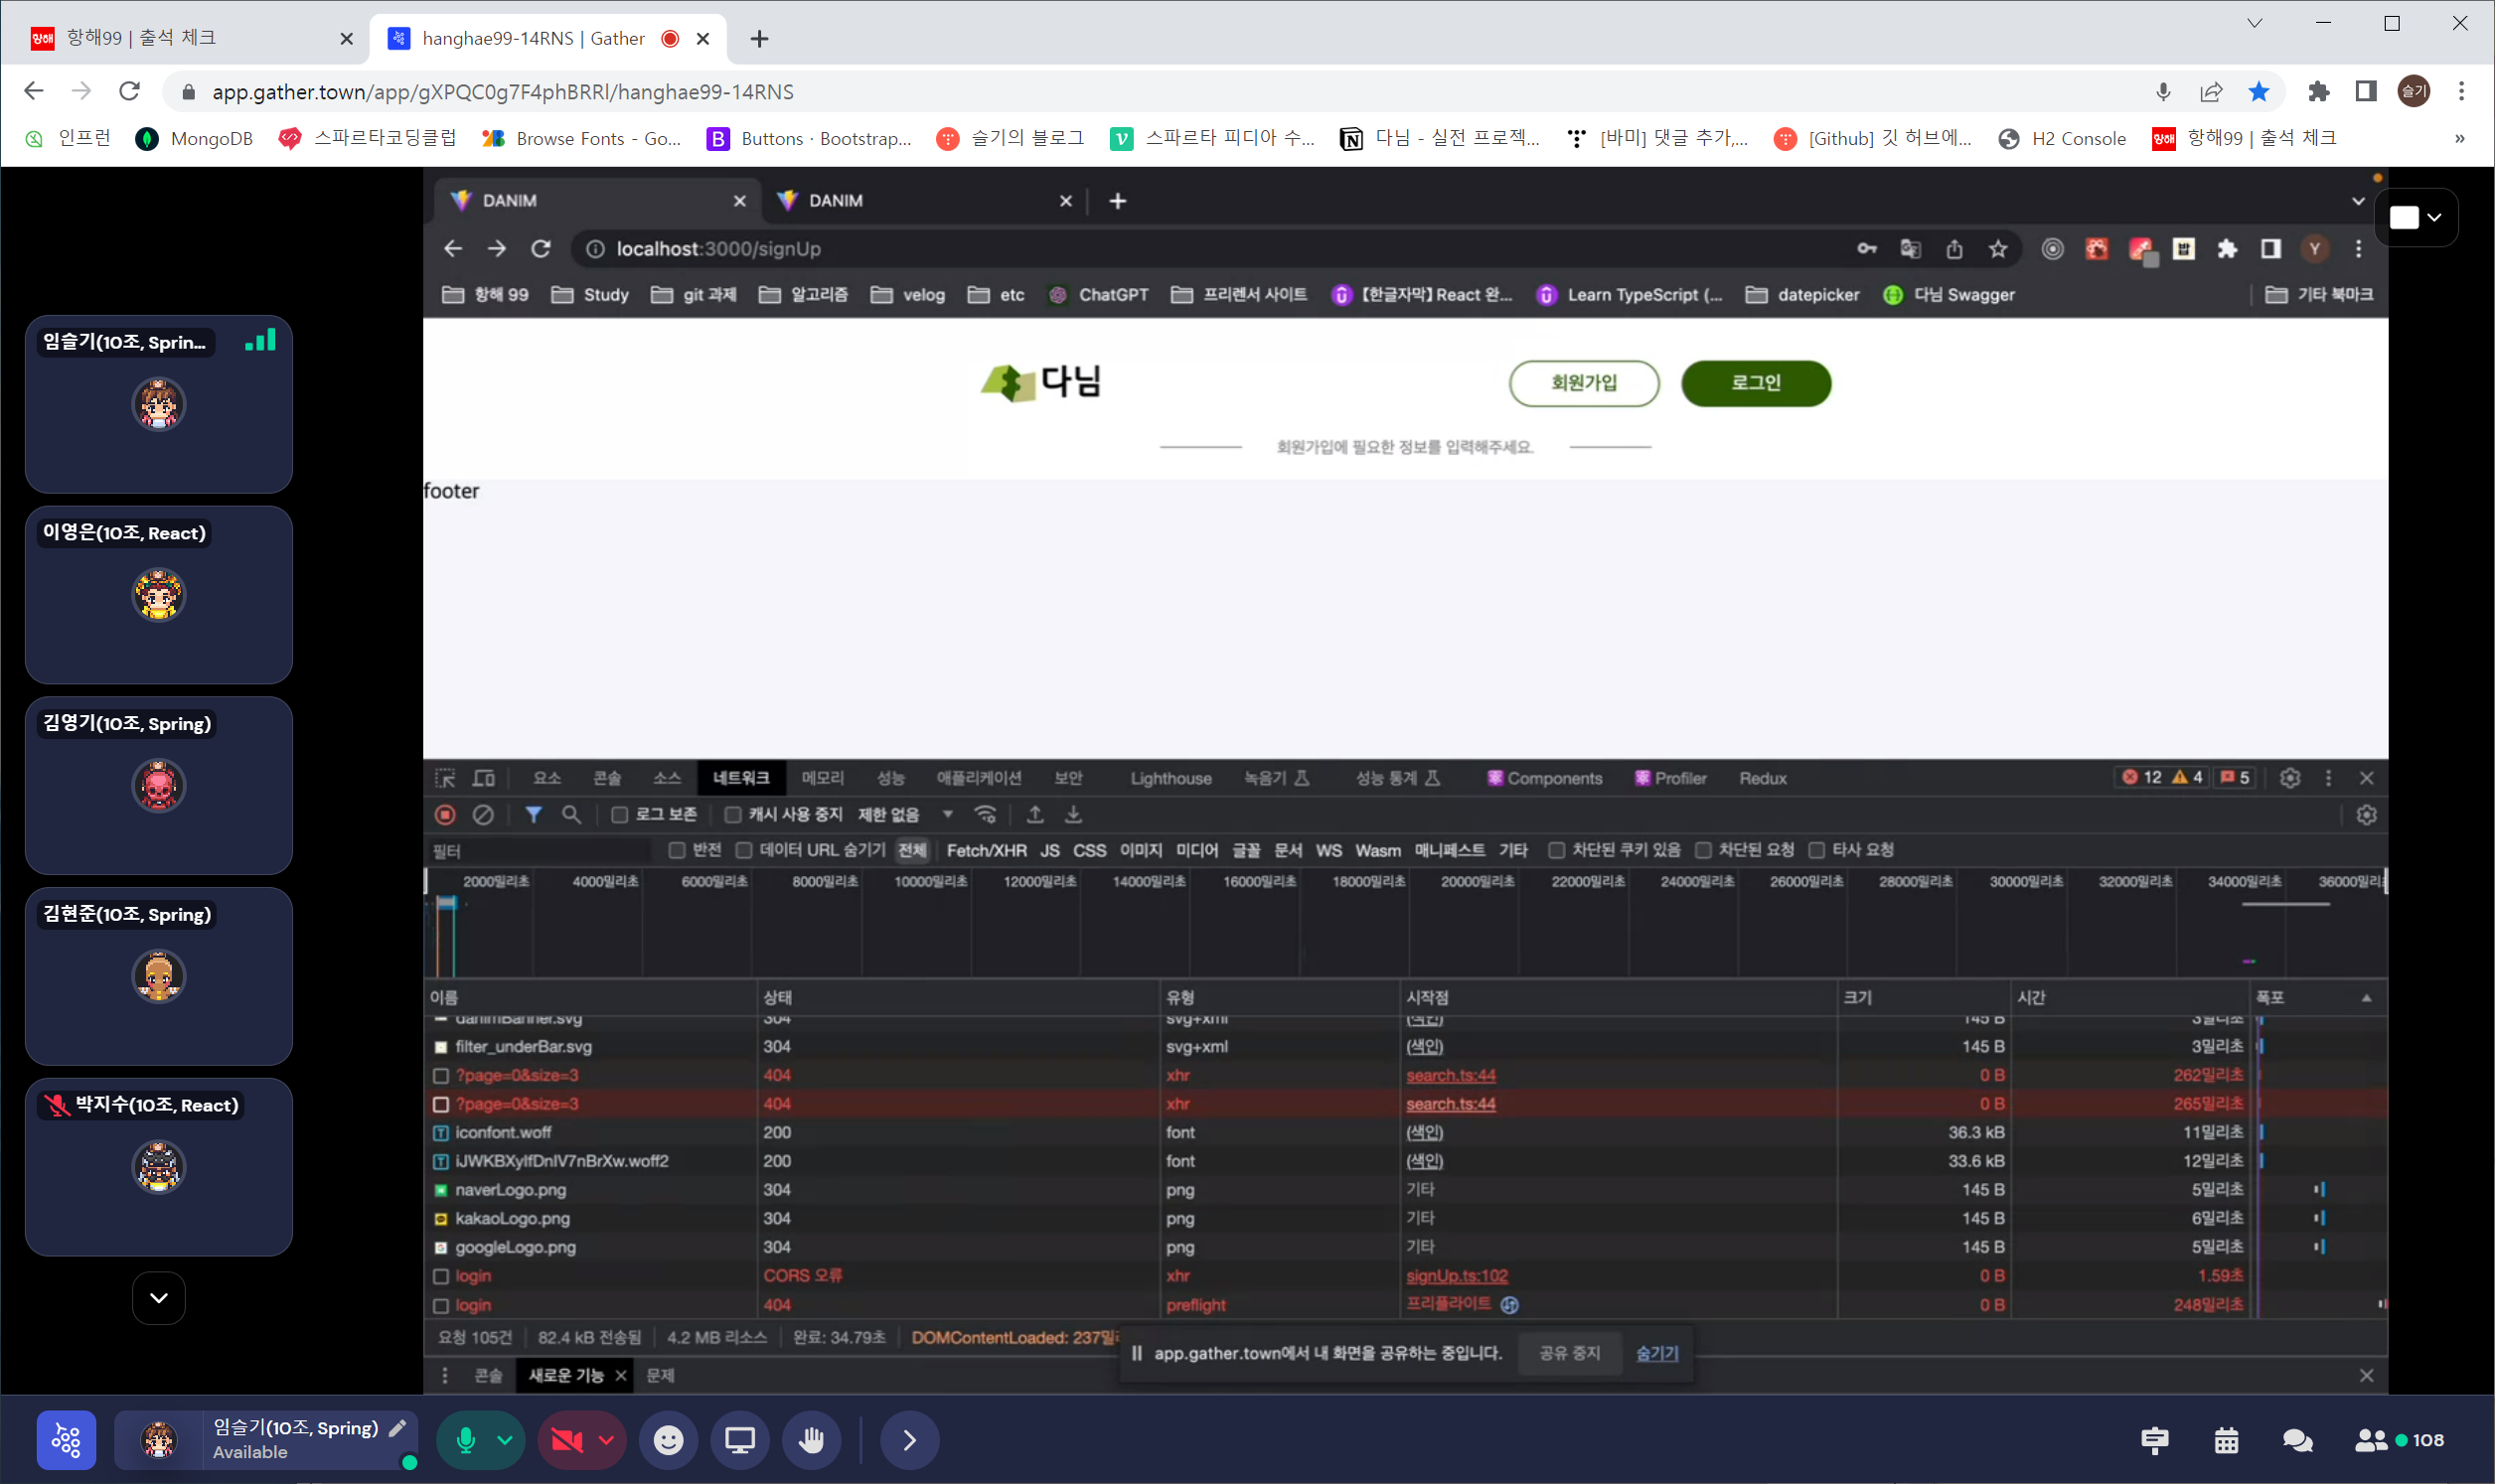Switch to the Lighthouse DevTools tab
The width and height of the screenshot is (2495, 1484).
[x=1171, y=778]
